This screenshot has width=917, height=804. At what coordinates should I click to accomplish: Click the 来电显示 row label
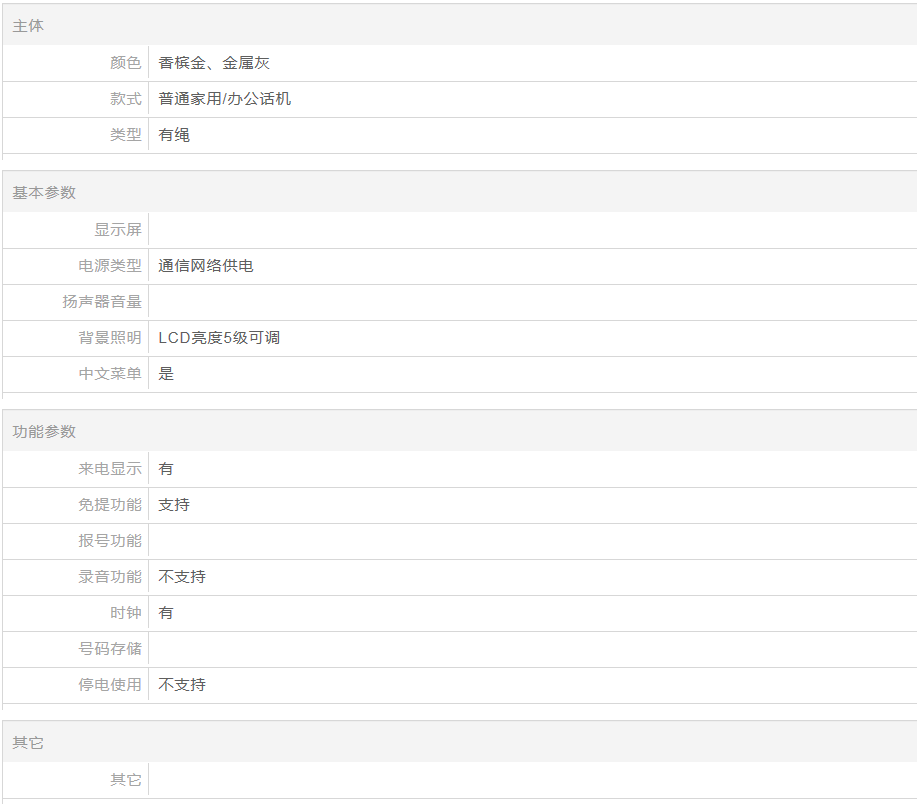110,469
